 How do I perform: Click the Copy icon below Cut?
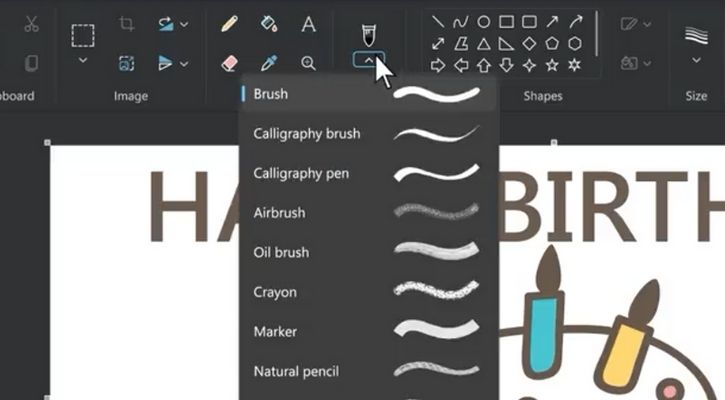(31, 63)
